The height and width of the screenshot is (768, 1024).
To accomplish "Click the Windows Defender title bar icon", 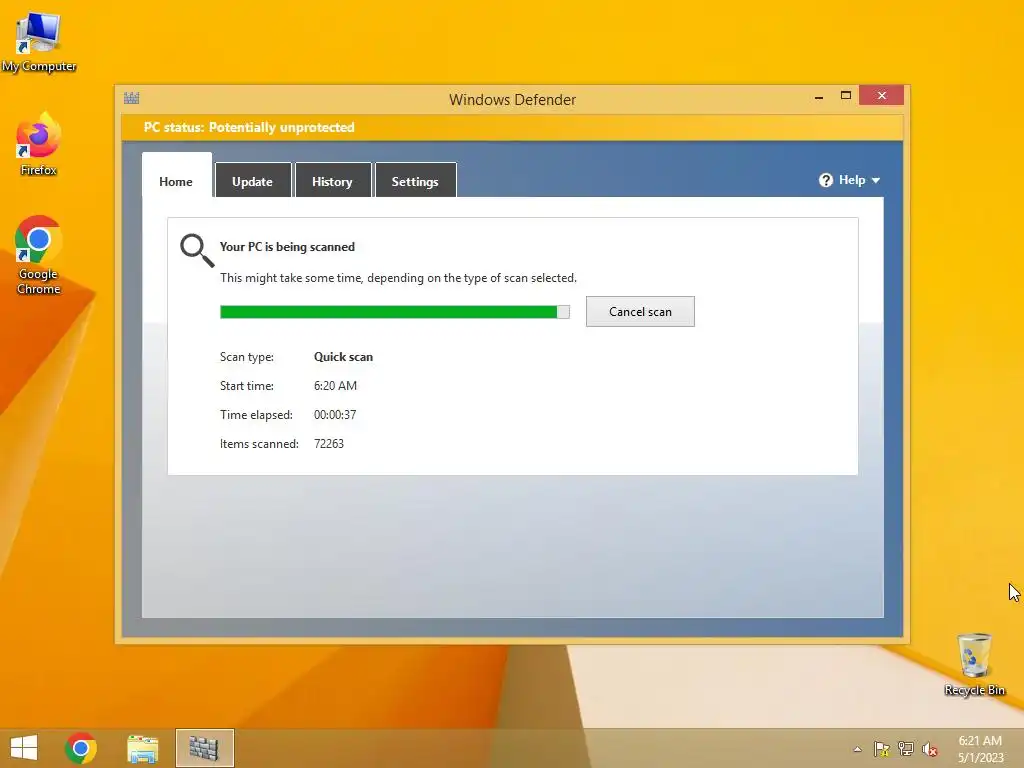I will (131, 99).
